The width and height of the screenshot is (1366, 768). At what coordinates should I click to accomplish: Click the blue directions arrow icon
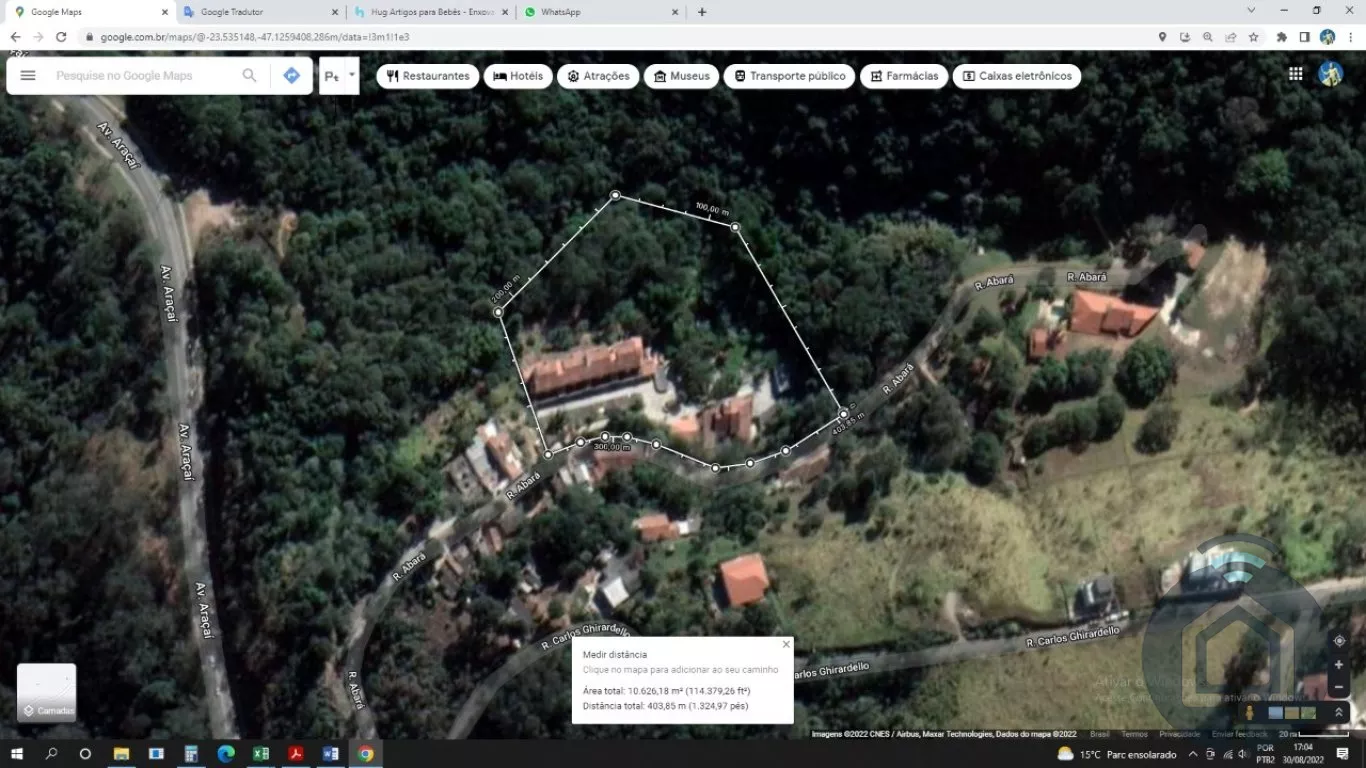point(291,76)
